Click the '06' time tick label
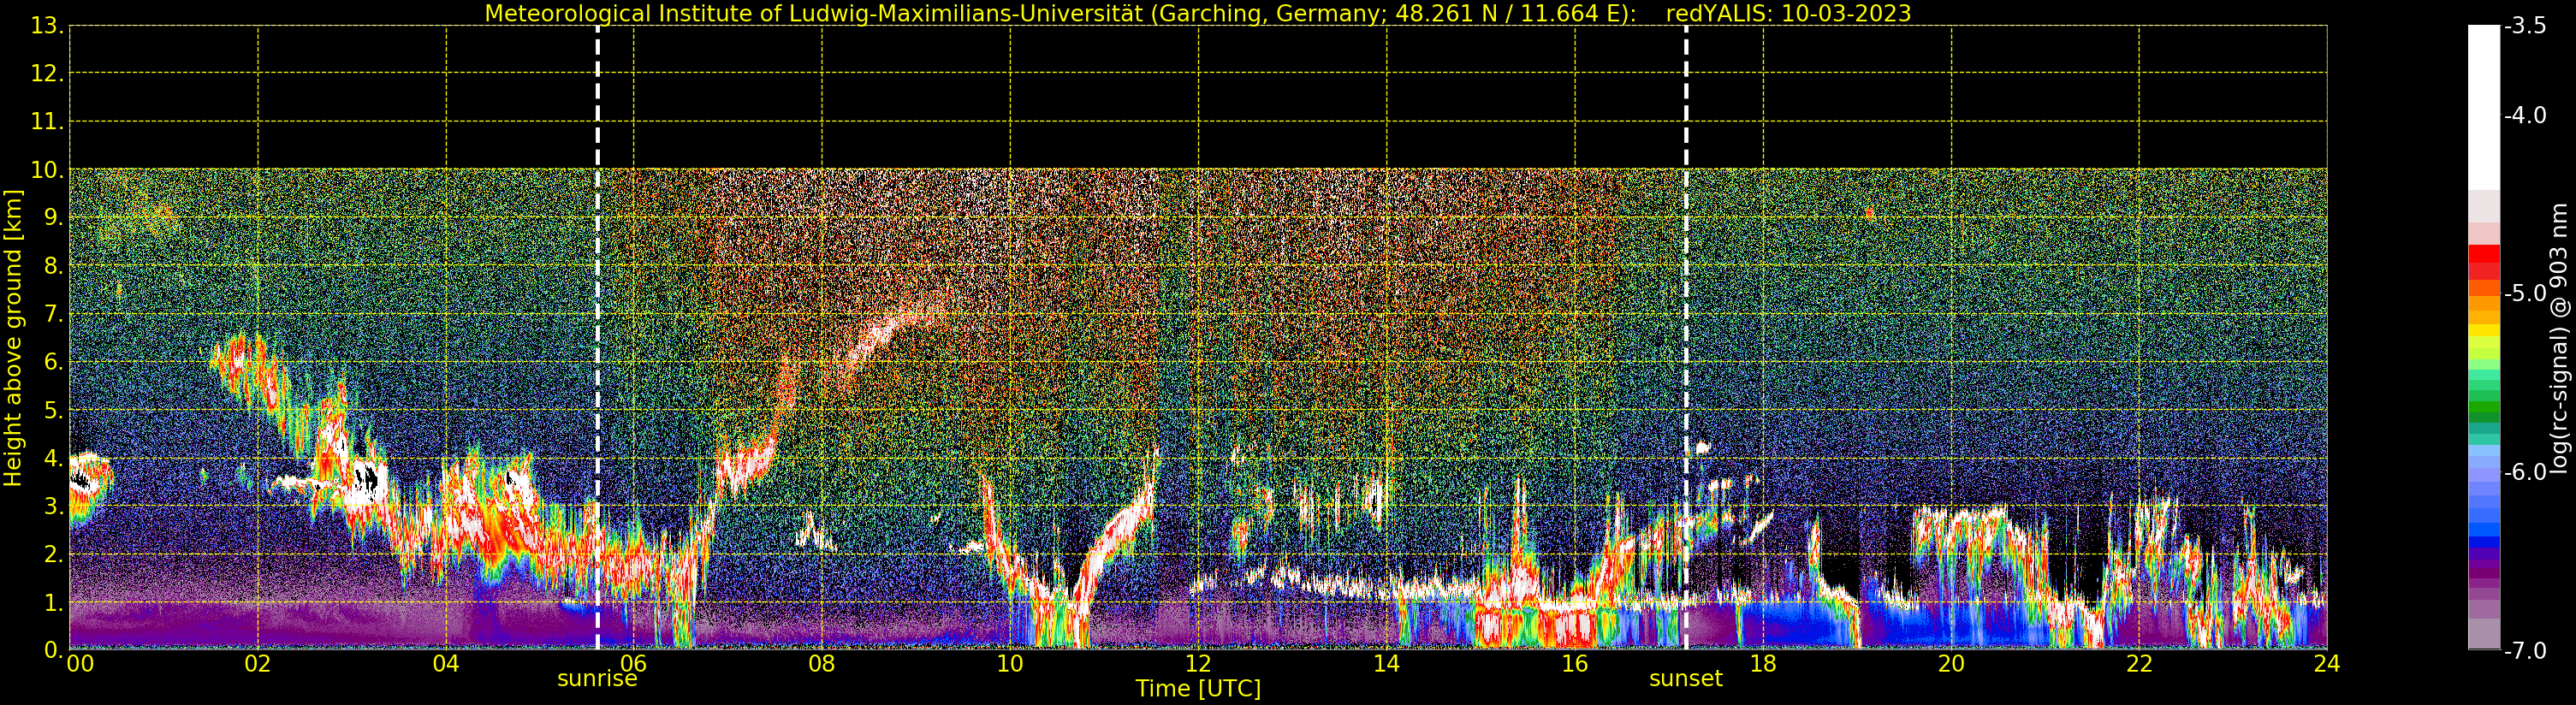 pyautogui.click(x=634, y=664)
